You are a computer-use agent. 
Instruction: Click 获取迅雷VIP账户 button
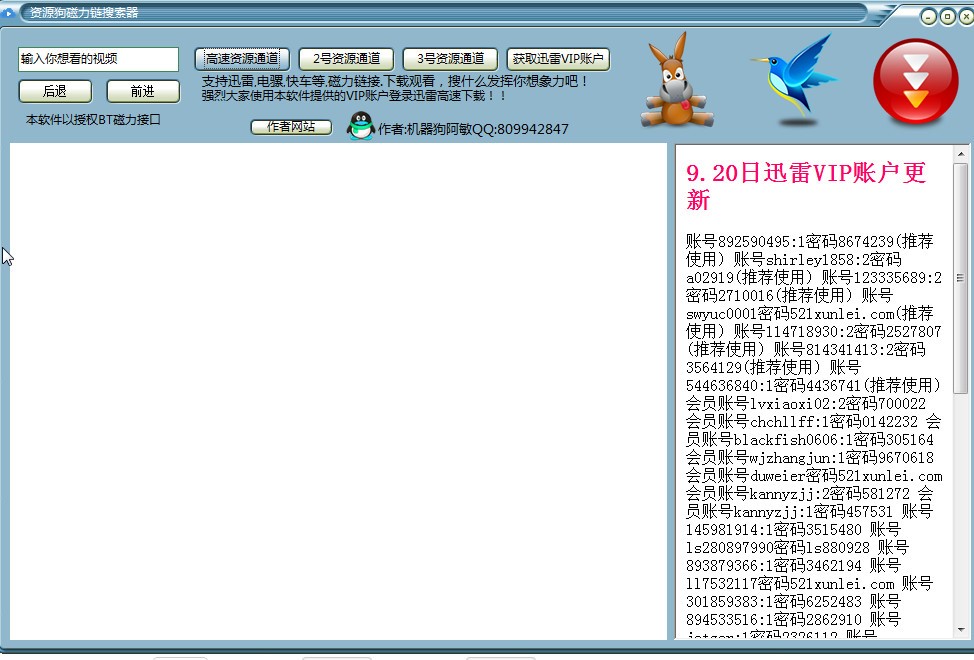tap(558, 59)
